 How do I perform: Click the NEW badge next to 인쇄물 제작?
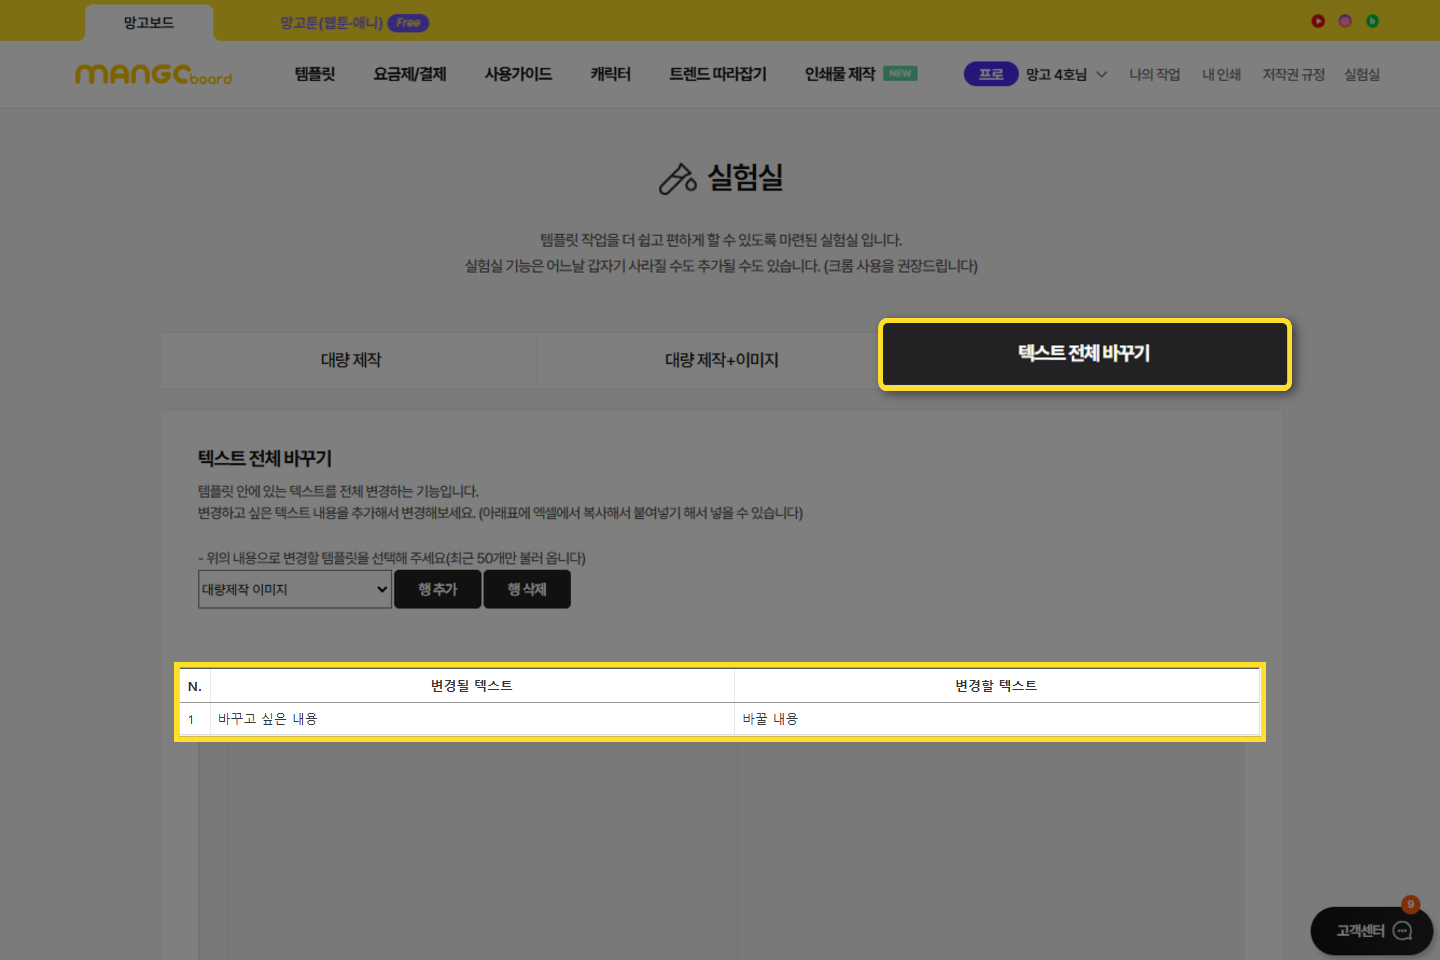pyautogui.click(x=900, y=74)
